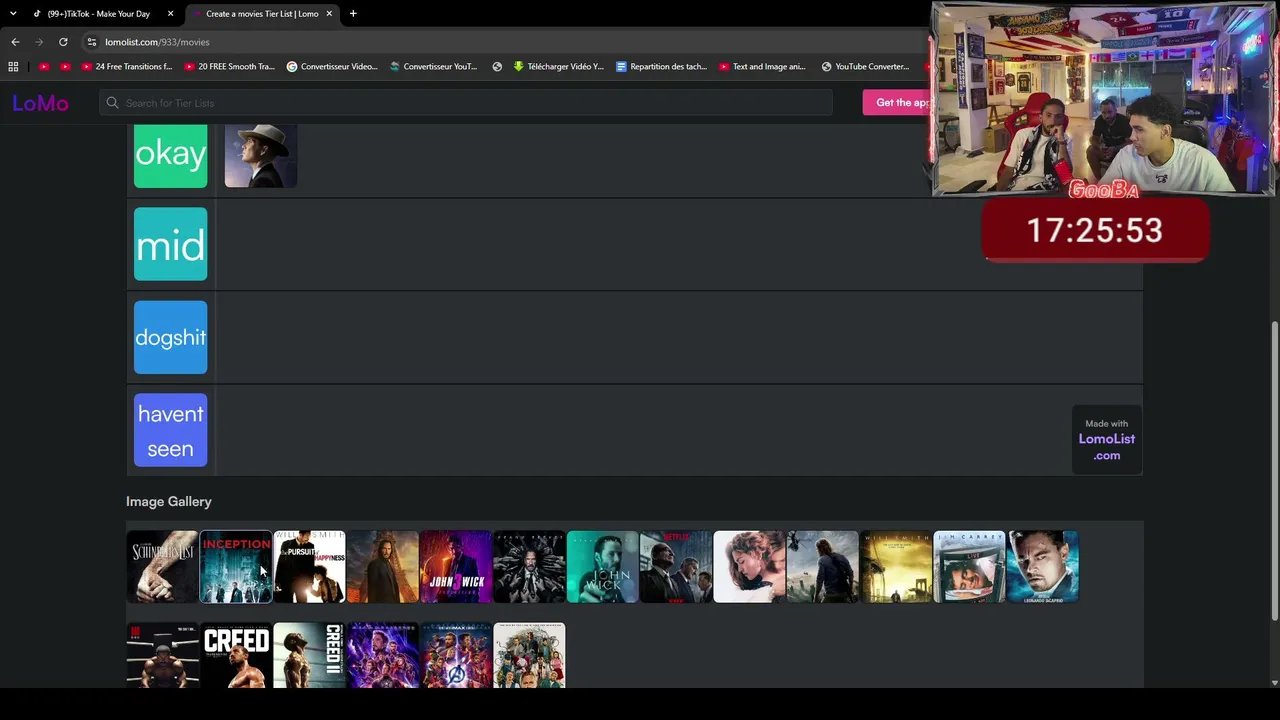Select the Creed II poster

coord(309,655)
